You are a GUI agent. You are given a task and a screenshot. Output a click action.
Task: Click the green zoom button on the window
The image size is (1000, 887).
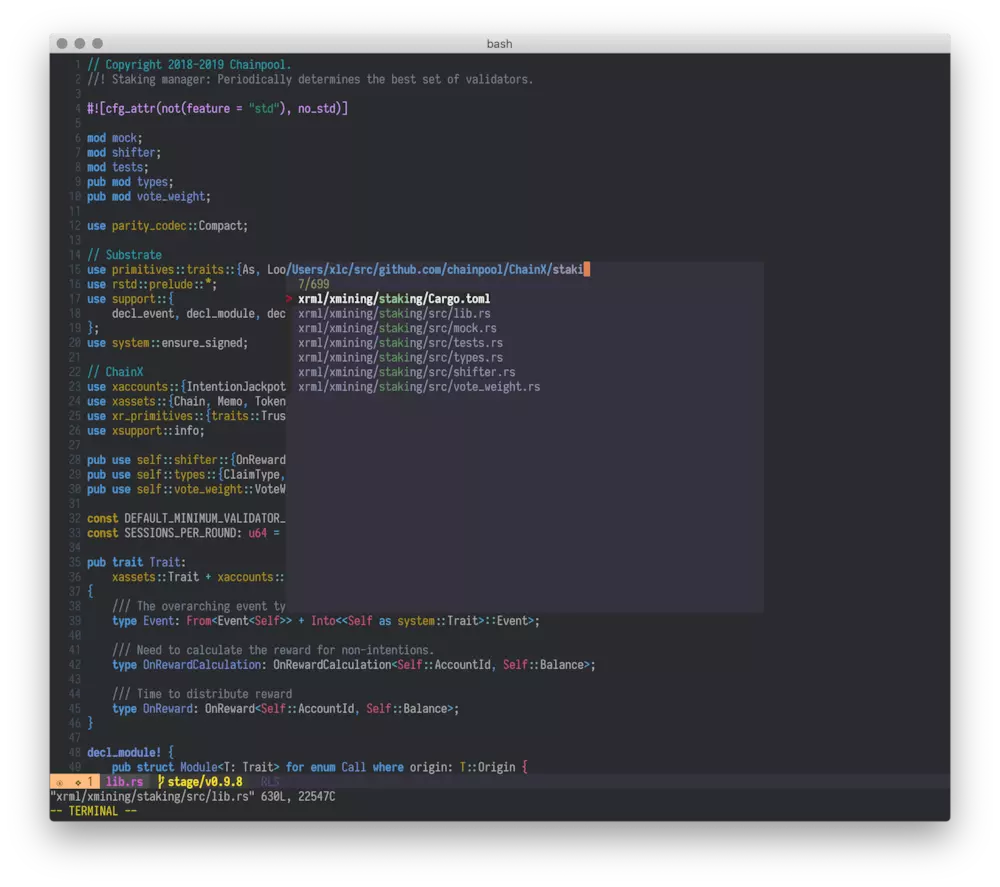click(96, 43)
